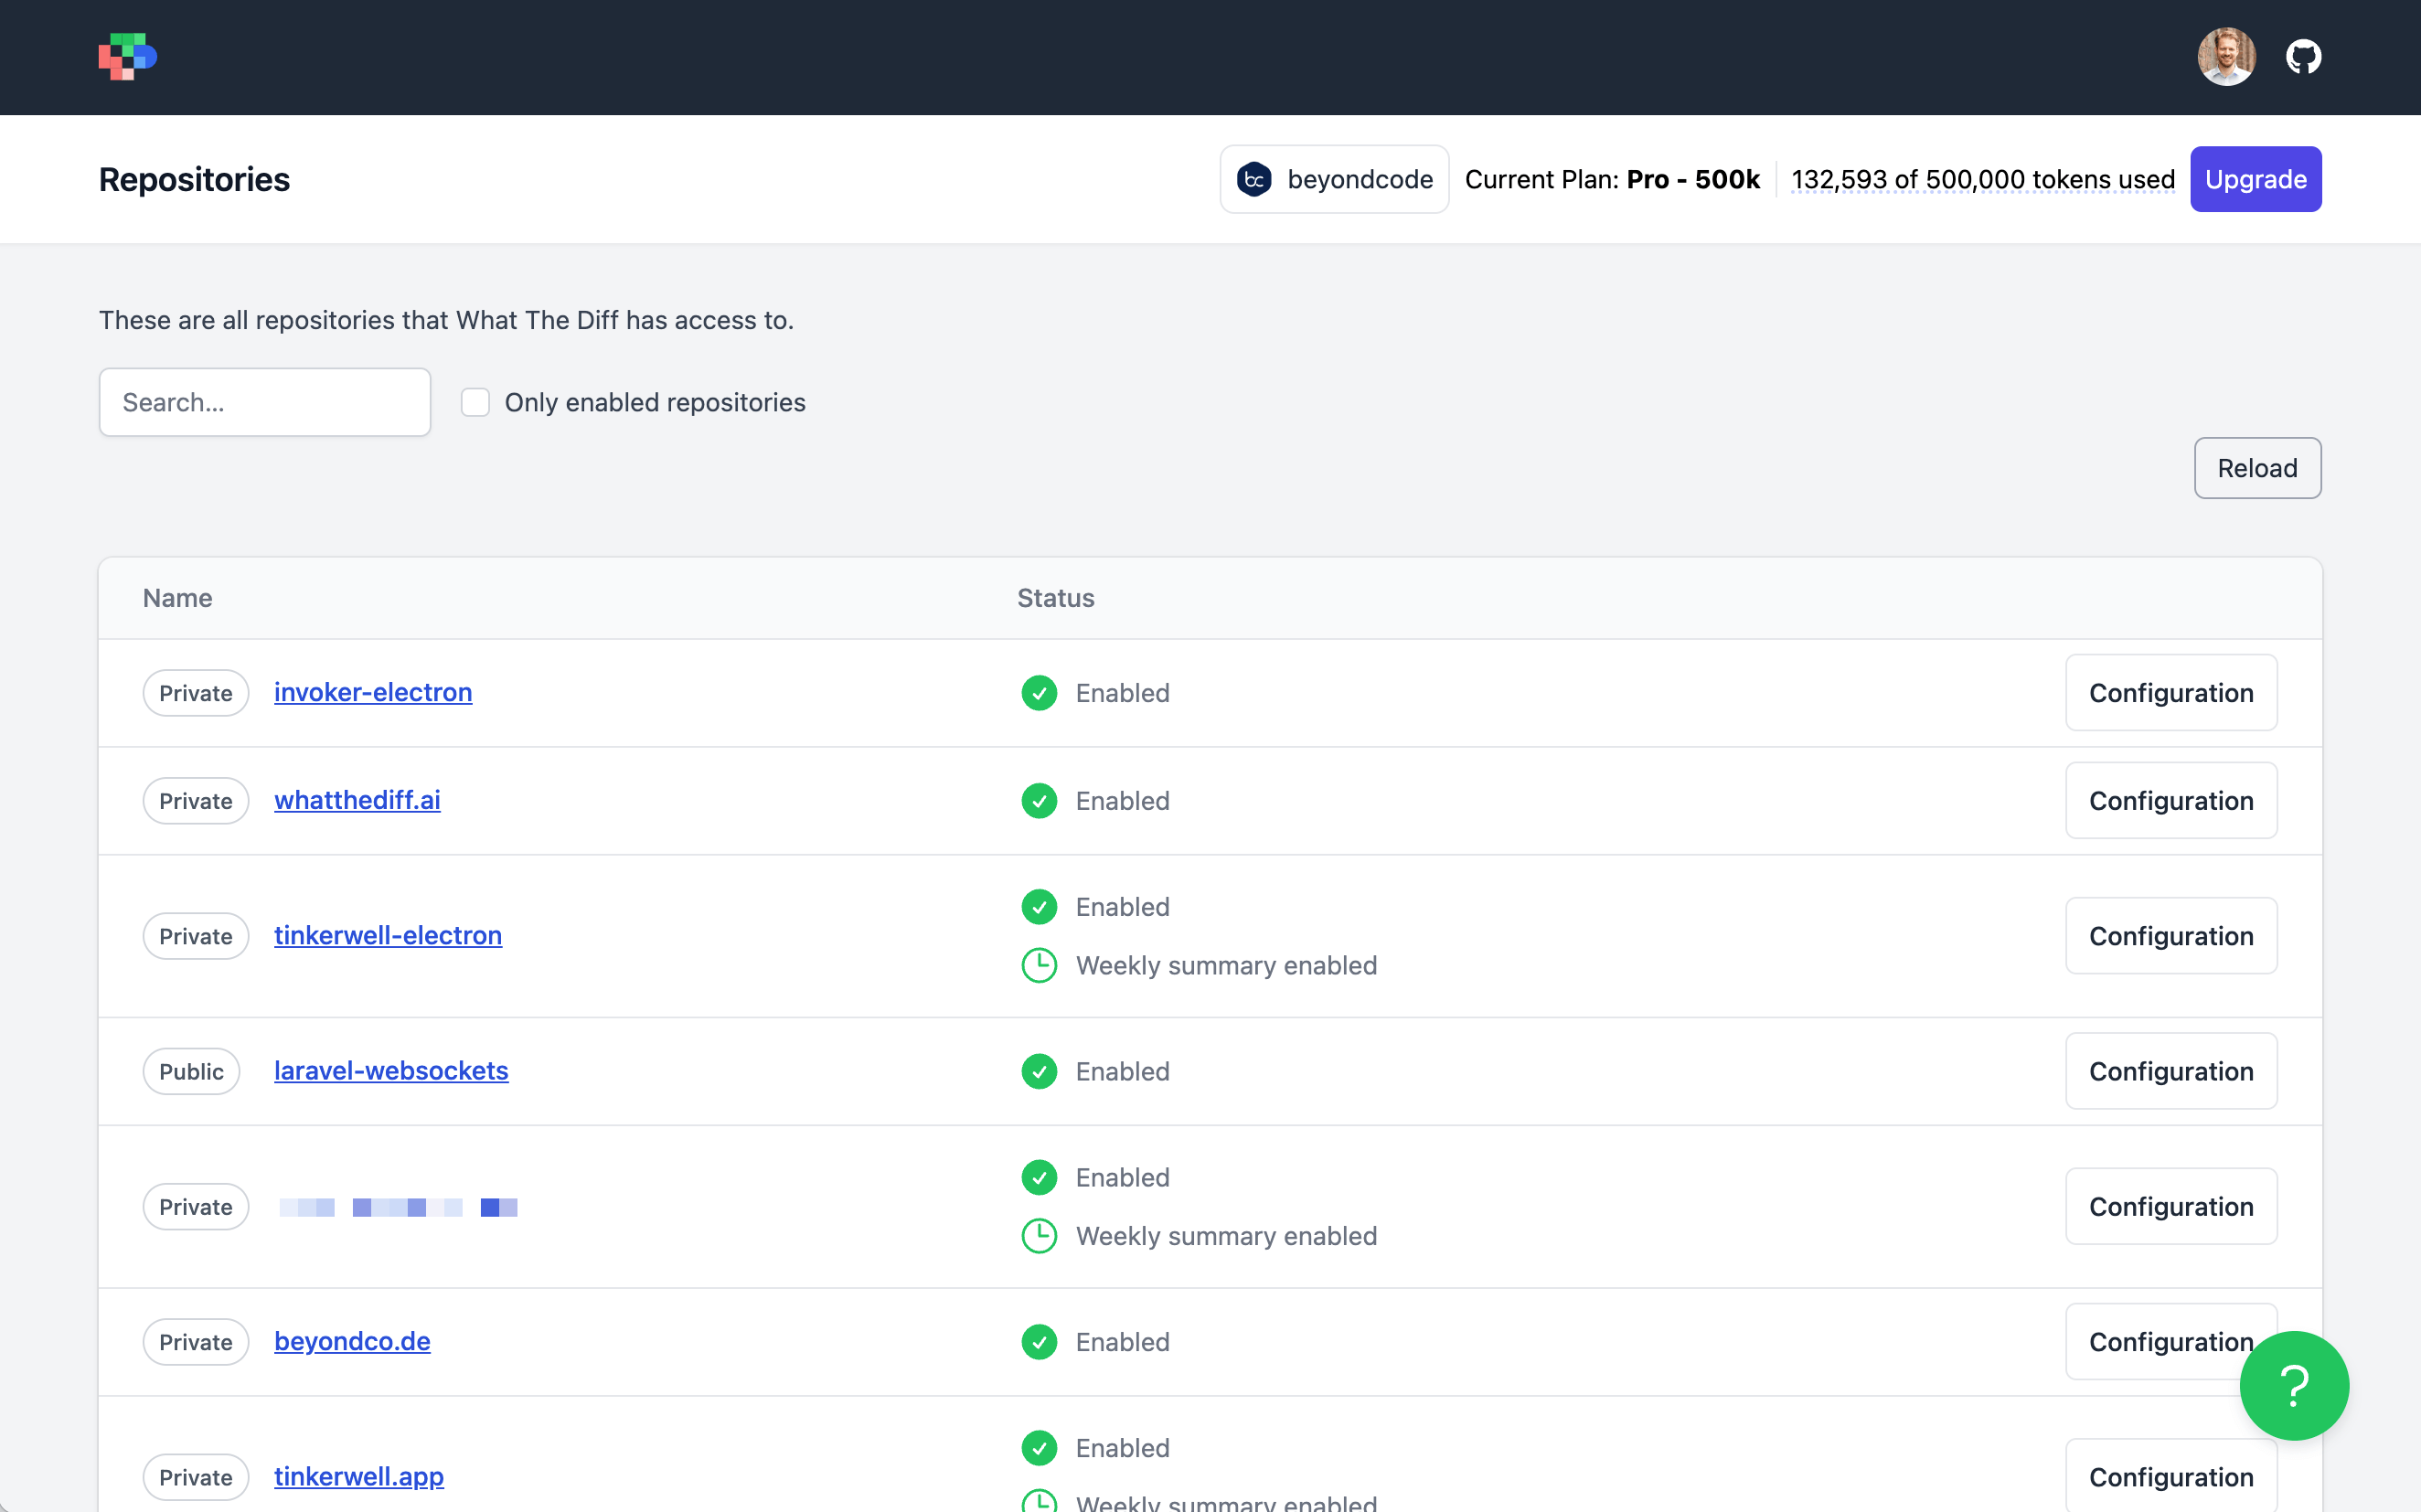Click 'Weekly summary enabled' text for tinkerwell-electron

click(x=1226, y=966)
